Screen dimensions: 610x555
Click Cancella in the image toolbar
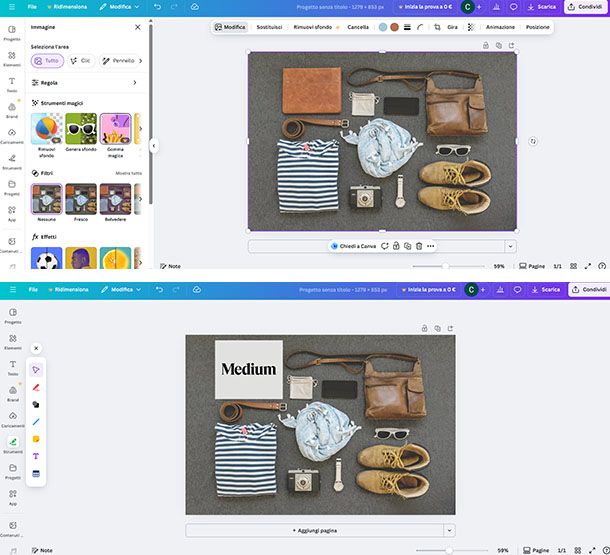(x=358, y=27)
